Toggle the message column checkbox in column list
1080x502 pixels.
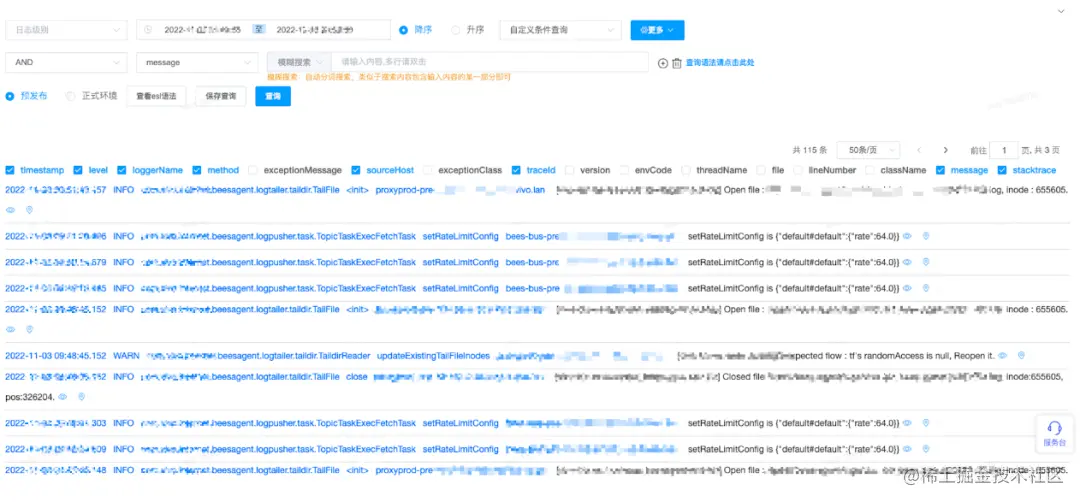point(941,170)
